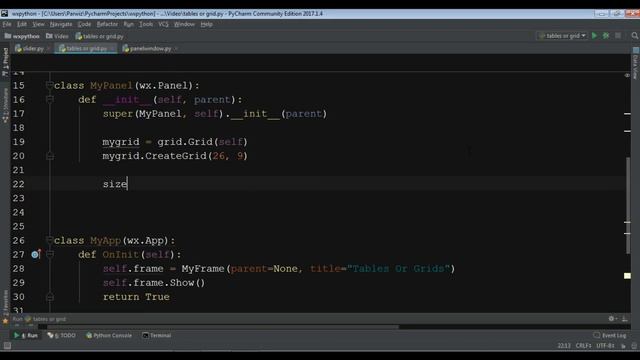Open the Project tool window sidebar

point(5,61)
